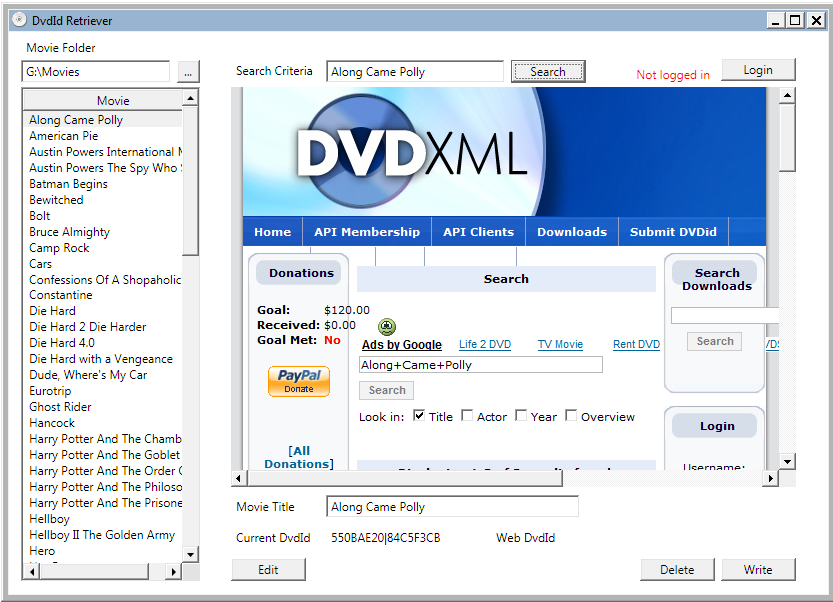The width and height of the screenshot is (833, 602).
Task: Toggle the Title checkbox
Action: pyautogui.click(x=419, y=416)
